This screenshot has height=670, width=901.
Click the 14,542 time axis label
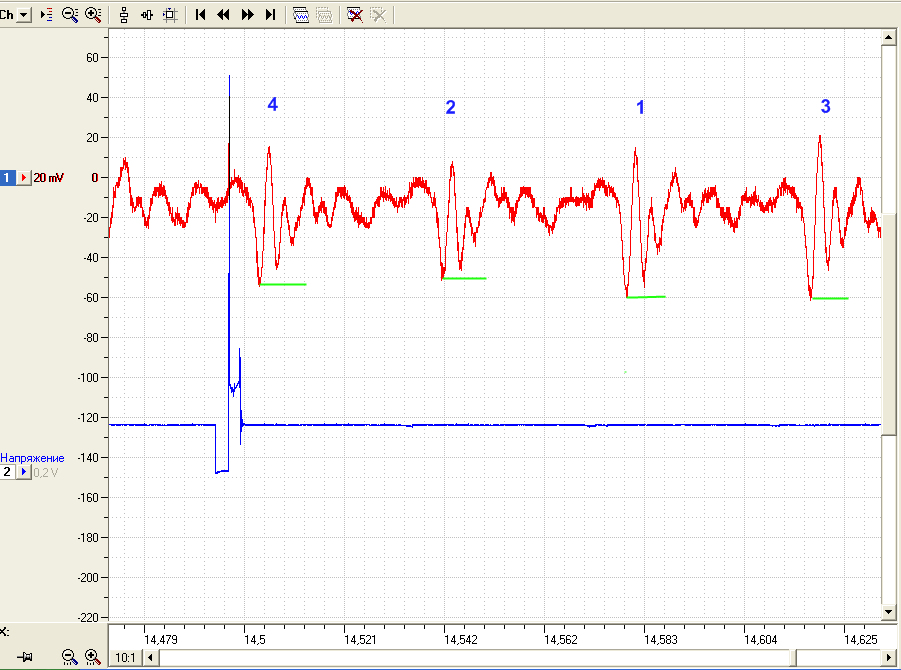(461, 640)
